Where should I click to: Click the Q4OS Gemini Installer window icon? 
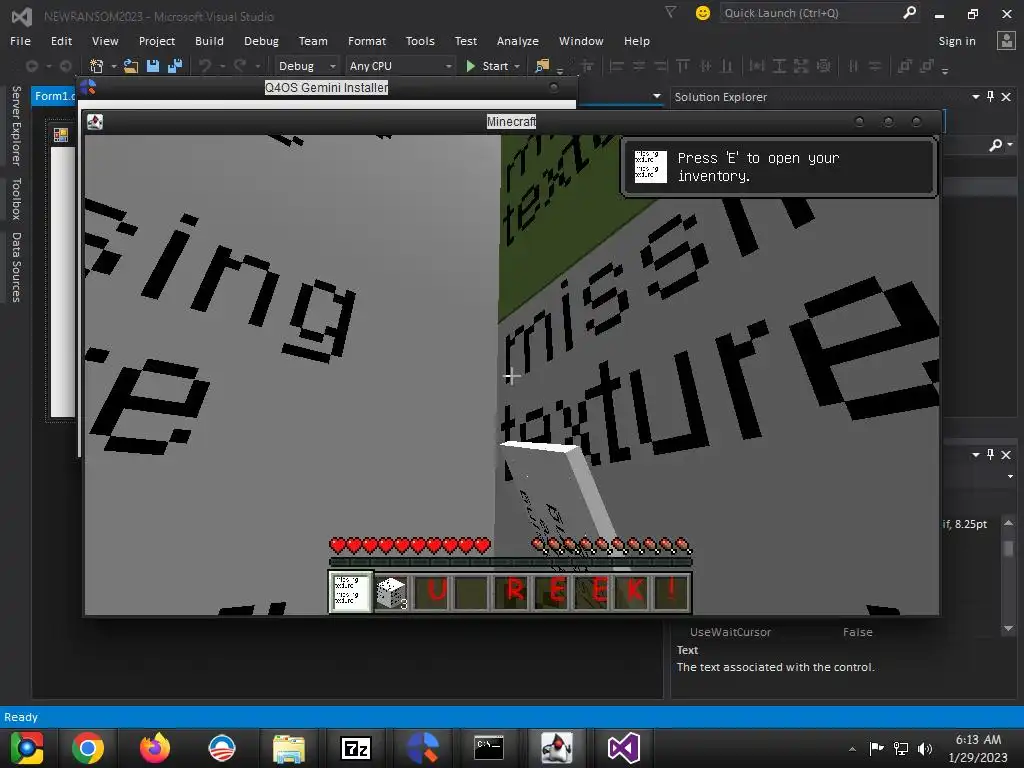[88, 87]
